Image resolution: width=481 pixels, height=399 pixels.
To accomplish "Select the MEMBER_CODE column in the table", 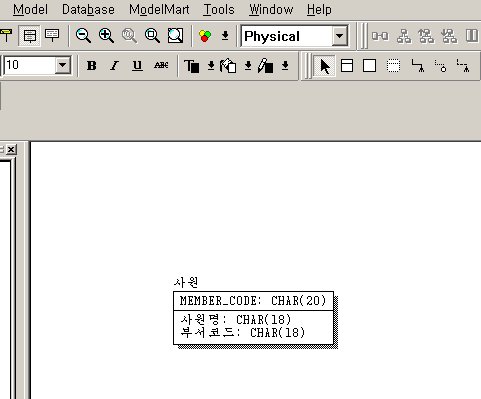I will click(253, 301).
